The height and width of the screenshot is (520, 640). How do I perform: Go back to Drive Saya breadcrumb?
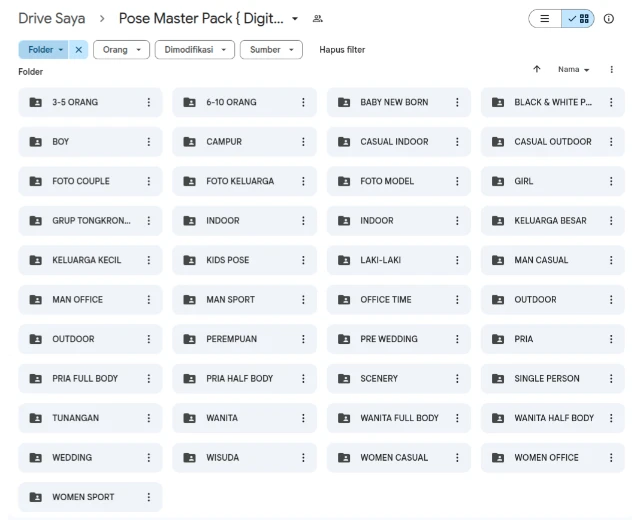pyautogui.click(x=52, y=18)
